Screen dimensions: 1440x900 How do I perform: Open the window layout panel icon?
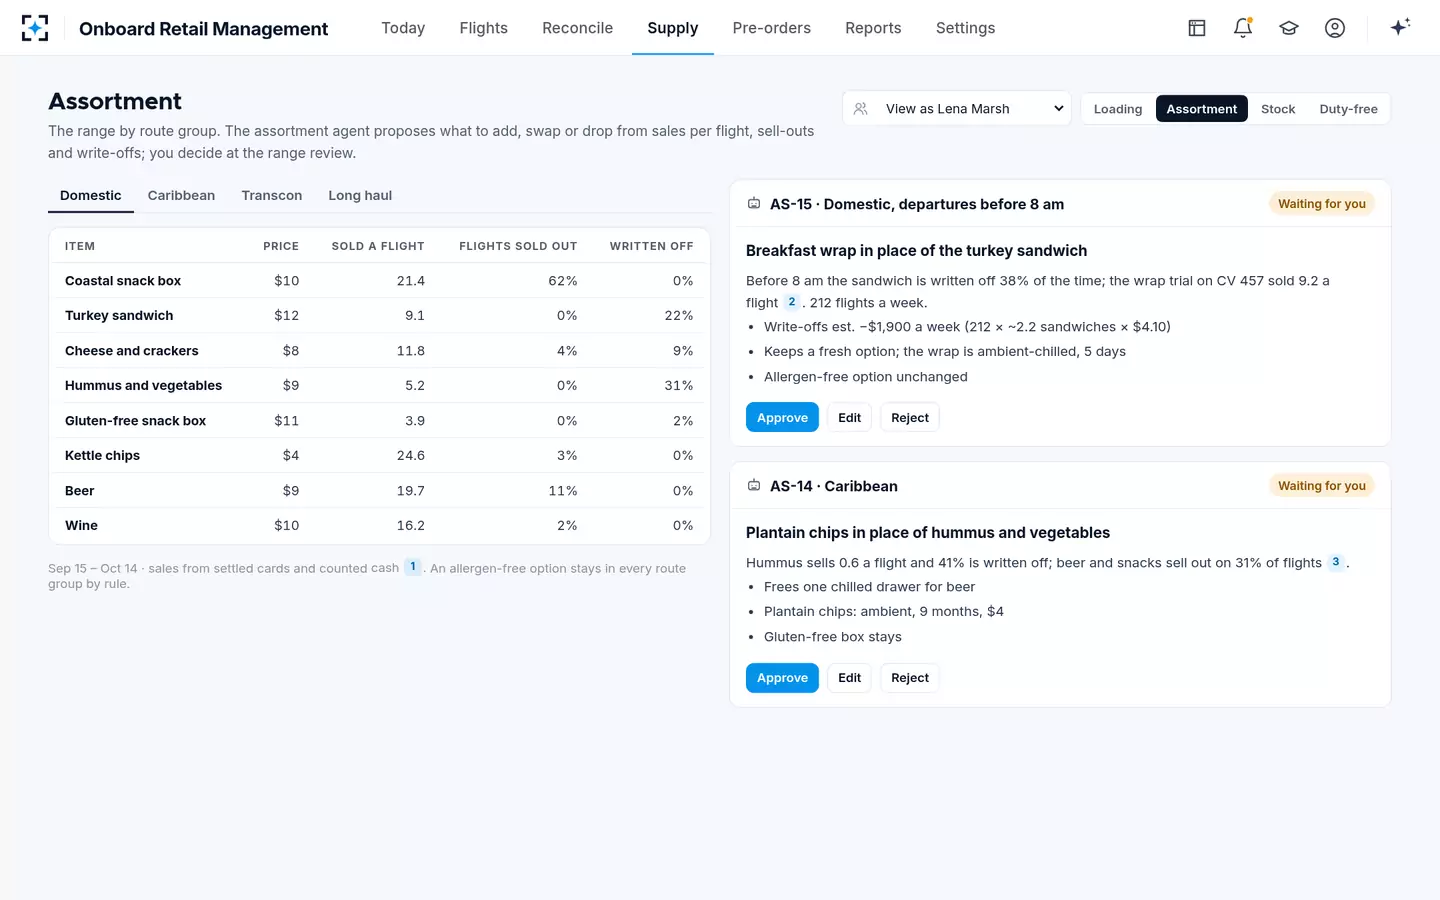(x=1197, y=28)
